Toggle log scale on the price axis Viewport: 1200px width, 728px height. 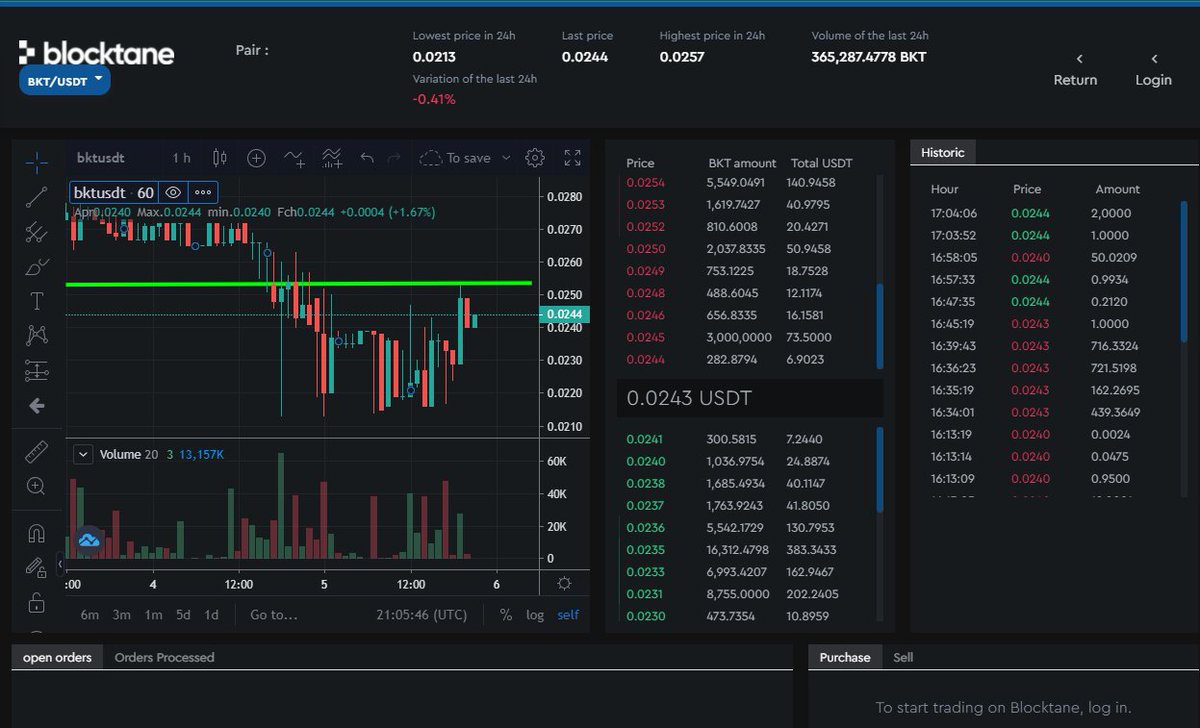[x=535, y=615]
